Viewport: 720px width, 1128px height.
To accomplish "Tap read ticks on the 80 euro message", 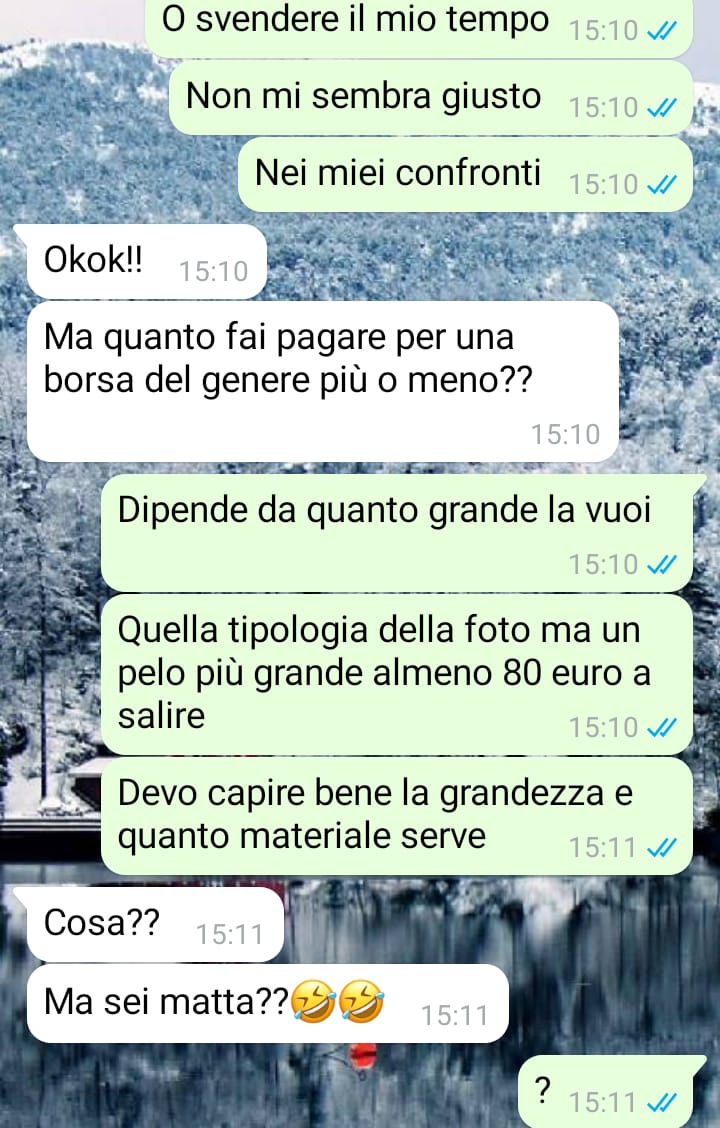I will tap(662, 728).
